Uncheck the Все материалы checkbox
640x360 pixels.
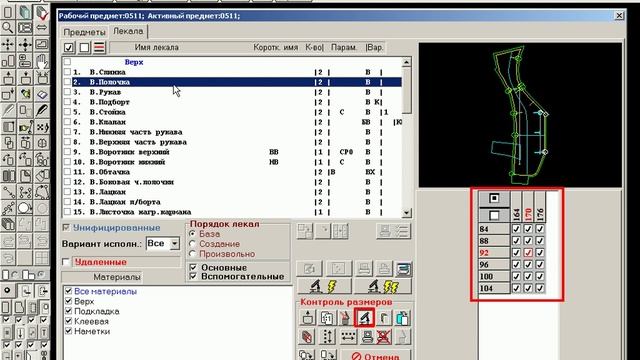click(x=68, y=291)
